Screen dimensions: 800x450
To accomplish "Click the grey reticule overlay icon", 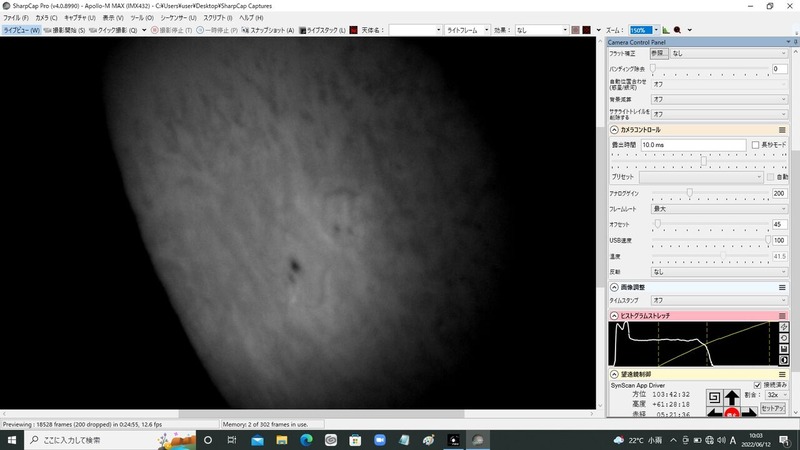I will coord(576,30).
